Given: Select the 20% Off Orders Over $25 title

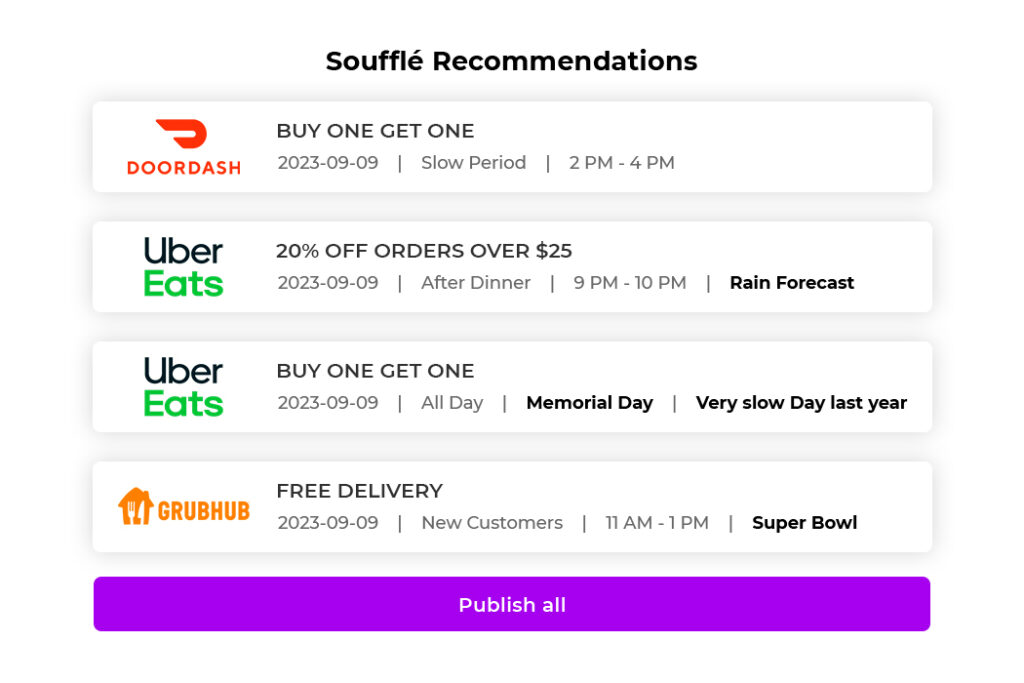Looking at the screenshot, I should tap(424, 251).
